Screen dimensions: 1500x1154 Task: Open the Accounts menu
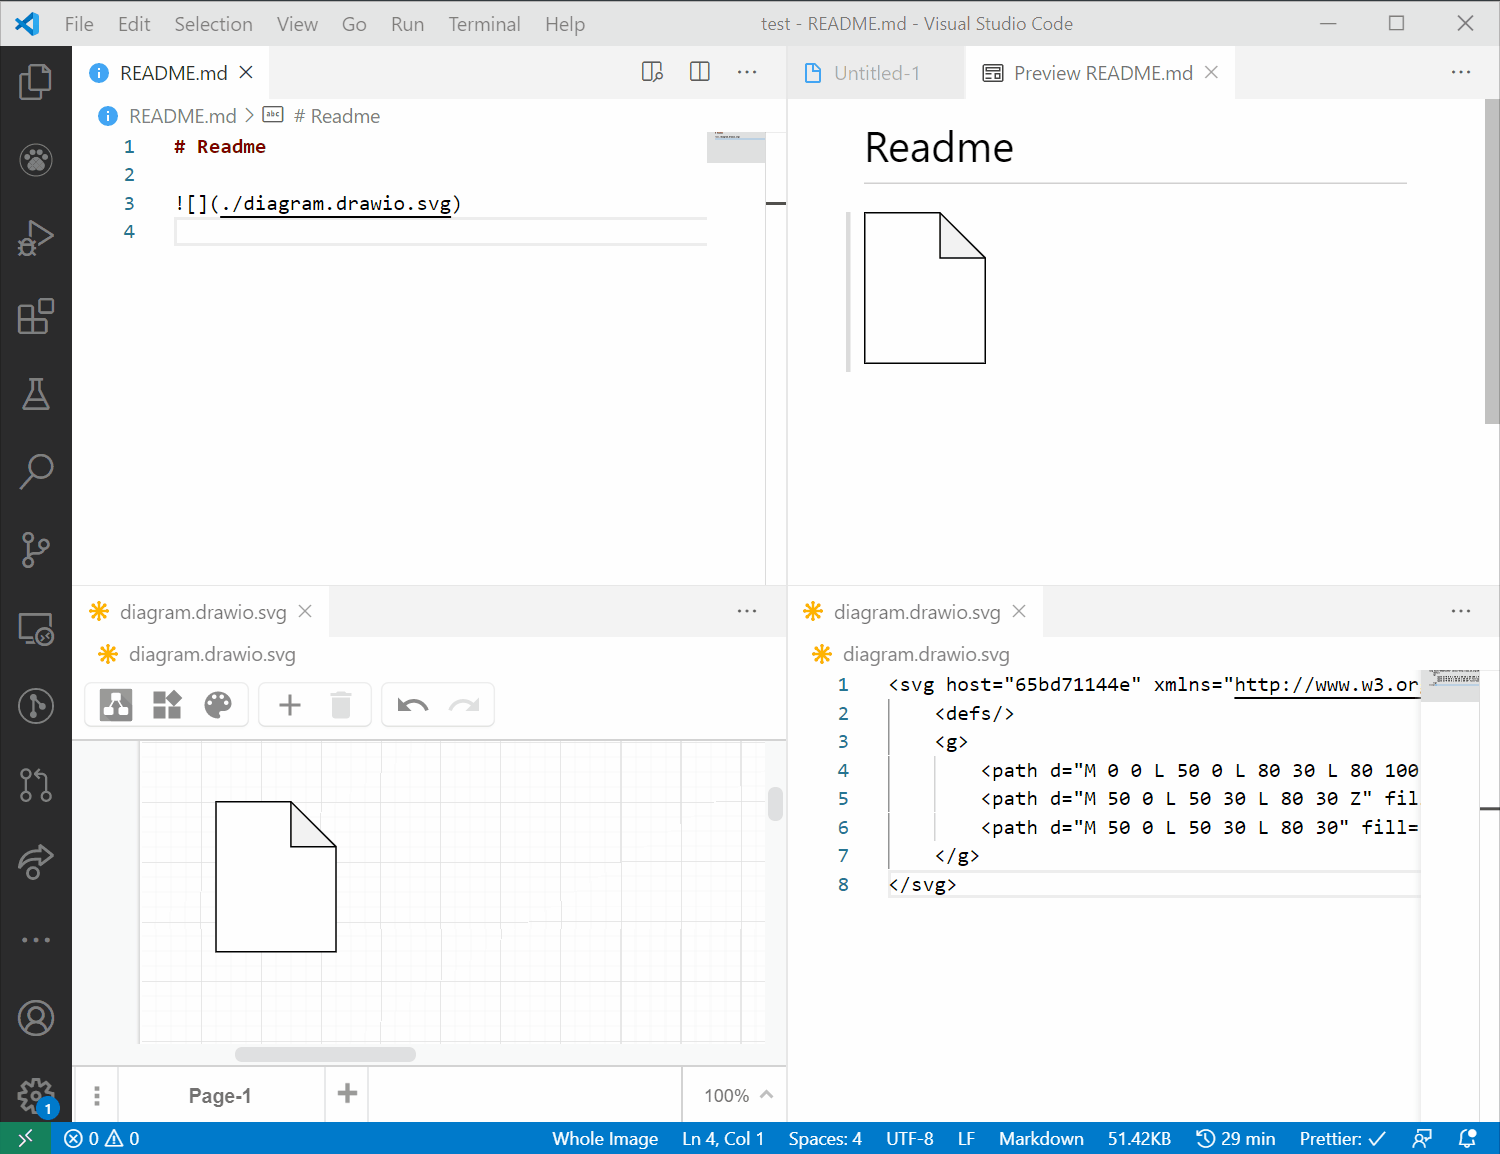36,1018
